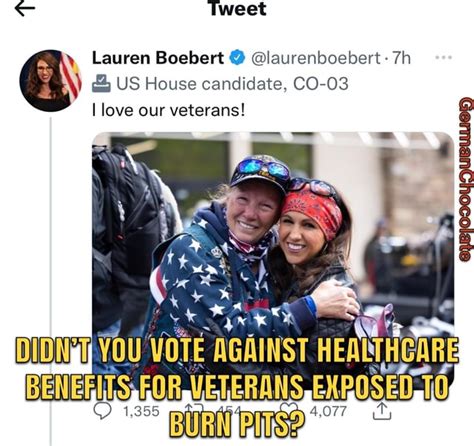474x446 pixels.
Task: Click the blue verified badge
Action: (x=237, y=58)
